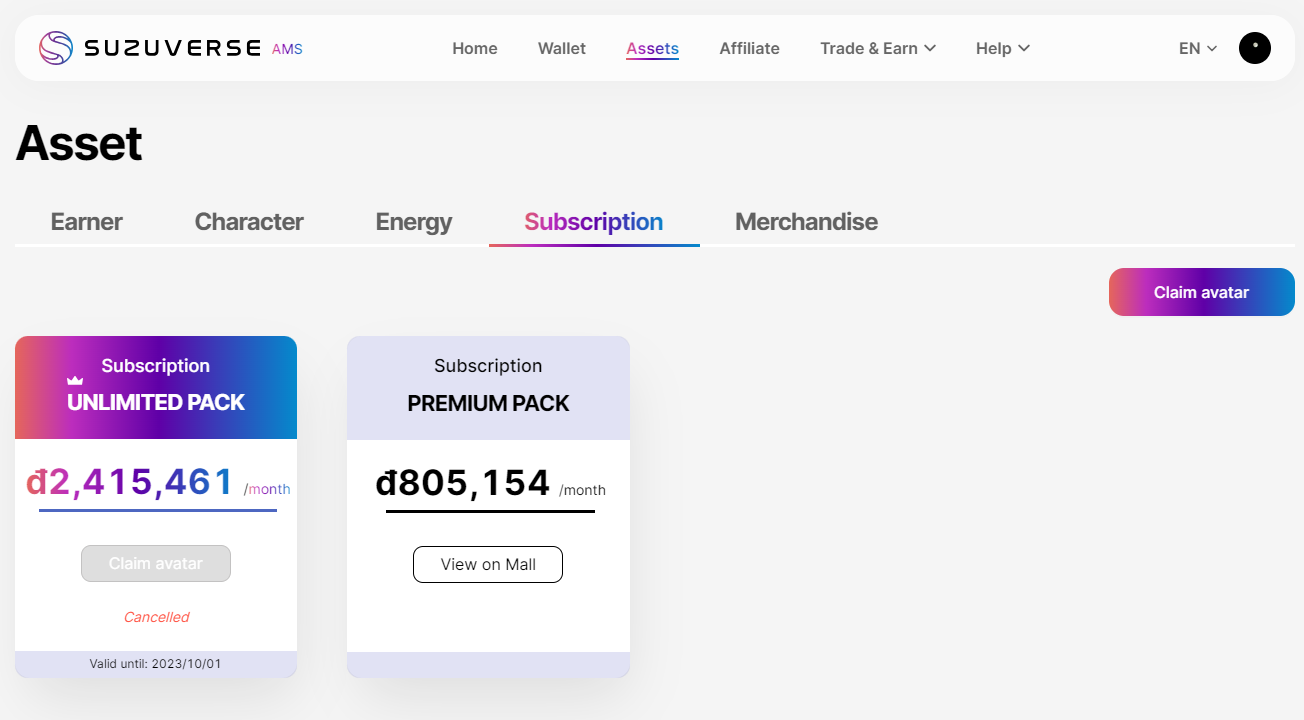Image resolution: width=1304 pixels, height=720 pixels.
Task: Open the Energy tab
Action: (414, 222)
